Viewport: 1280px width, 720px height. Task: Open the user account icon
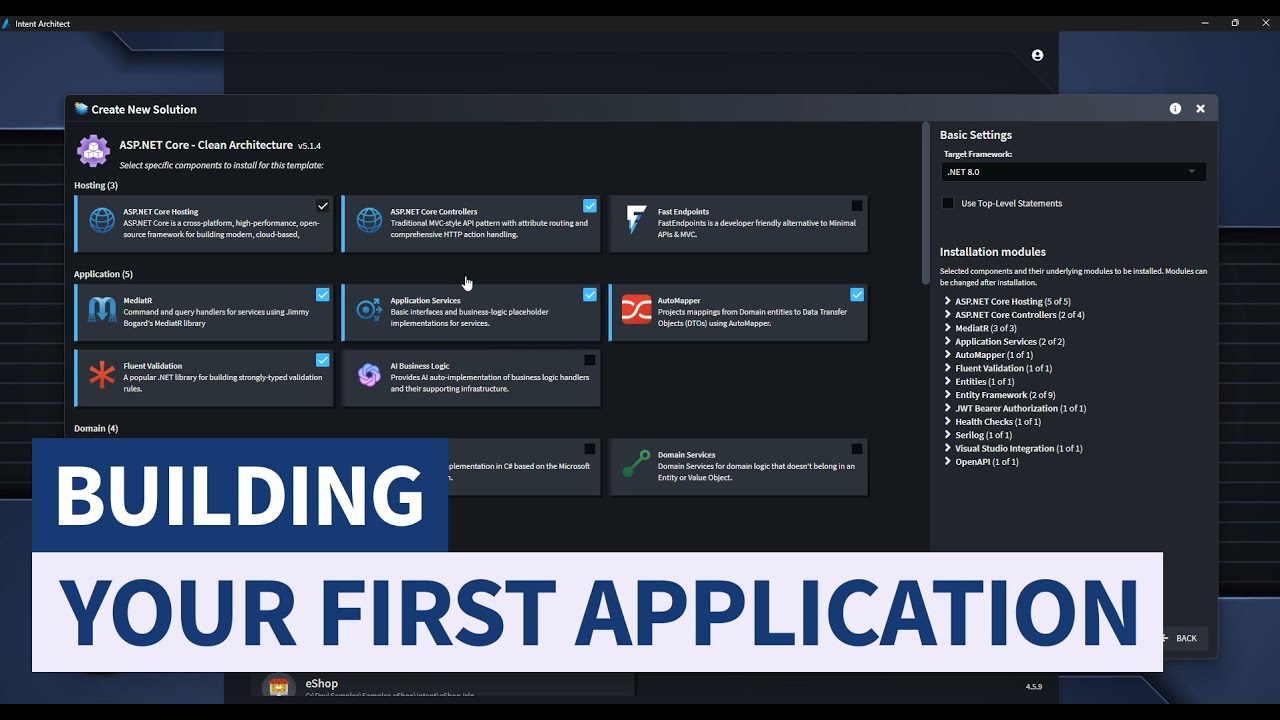point(1037,55)
